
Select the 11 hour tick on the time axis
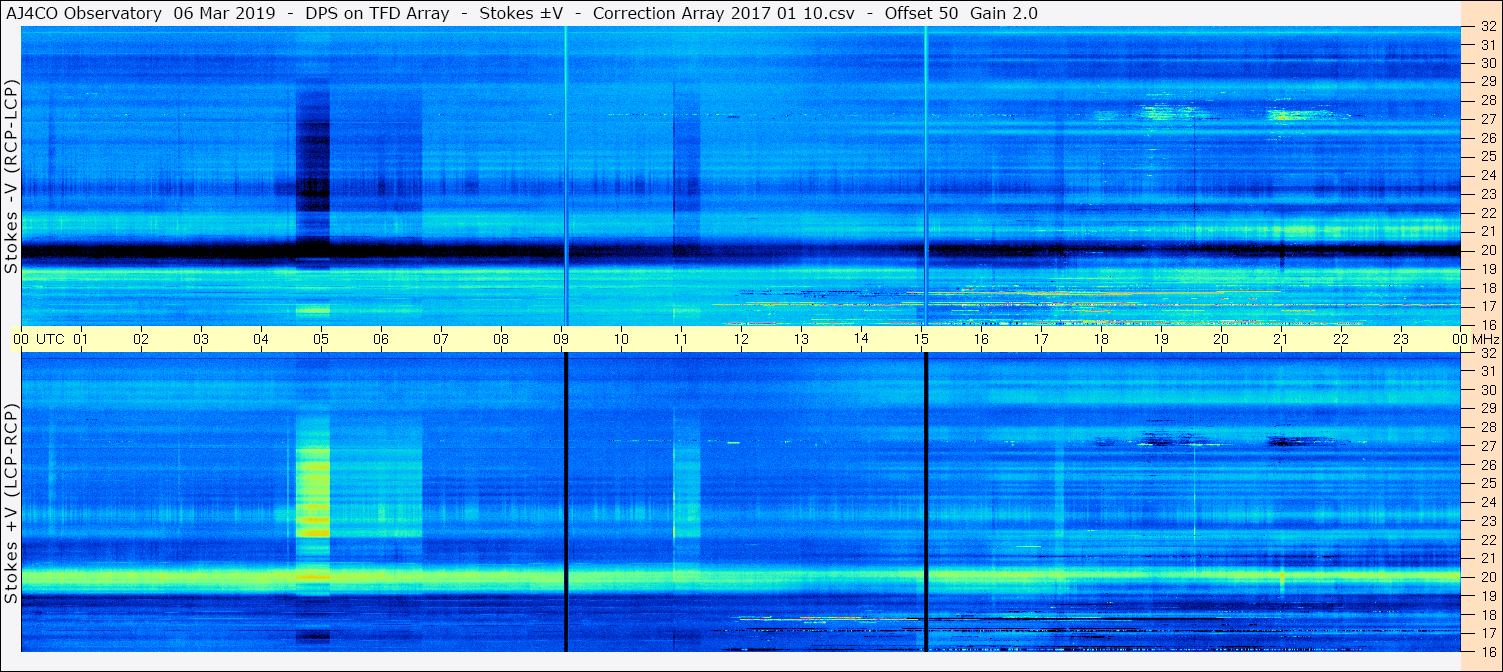[x=681, y=339]
